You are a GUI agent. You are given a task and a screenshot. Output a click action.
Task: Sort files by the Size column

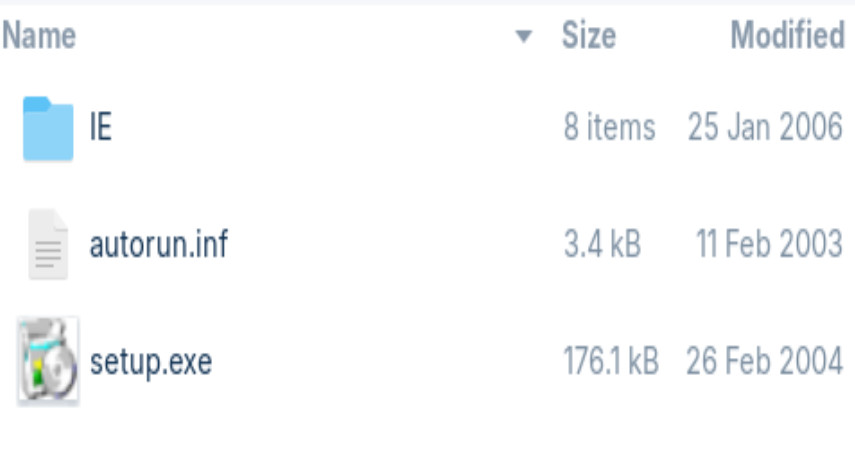[x=588, y=37]
